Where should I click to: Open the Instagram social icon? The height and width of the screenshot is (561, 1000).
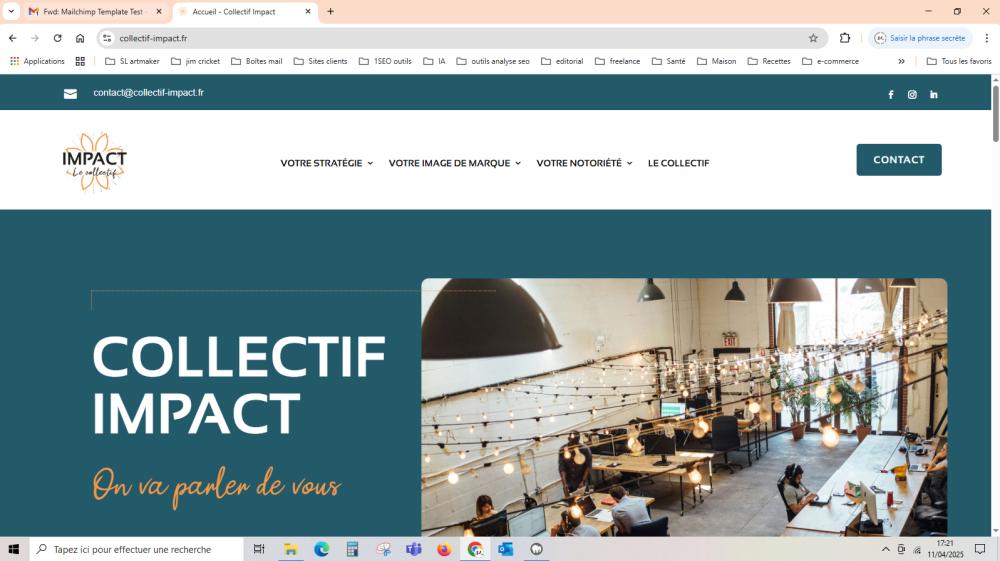(x=912, y=94)
